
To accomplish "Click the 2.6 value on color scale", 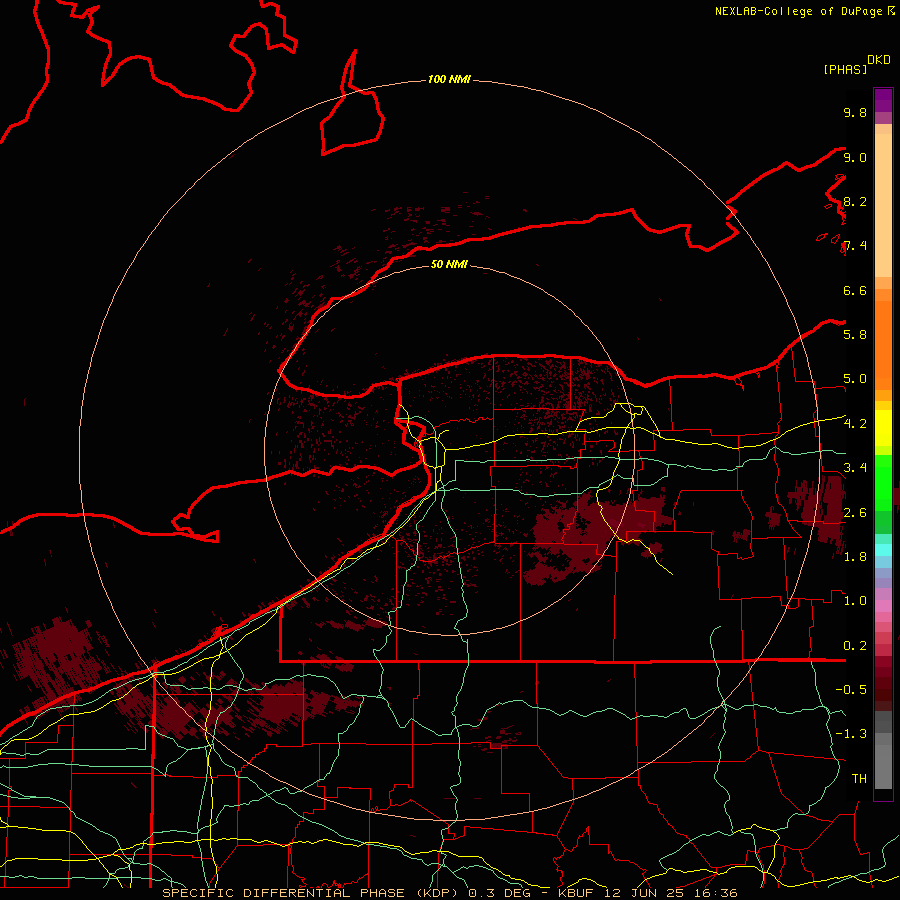I will click(855, 513).
